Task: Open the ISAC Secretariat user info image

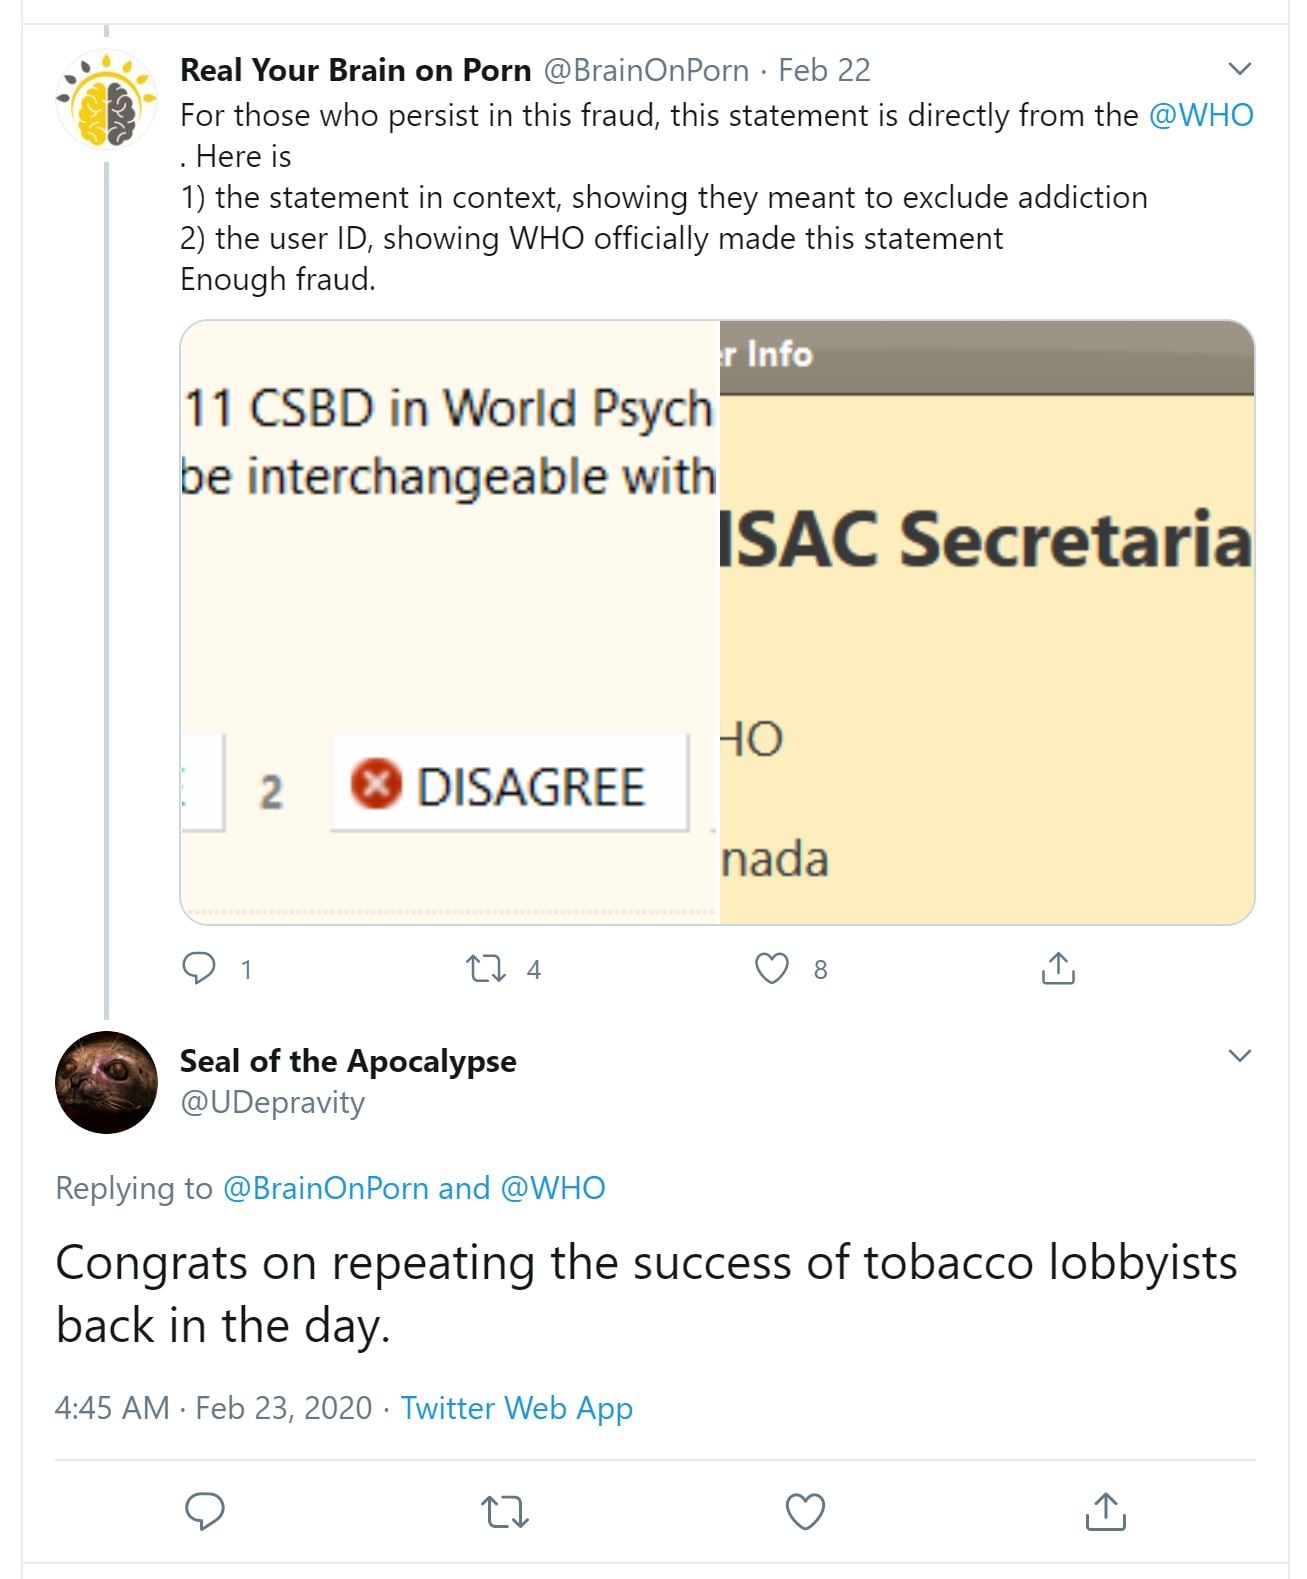Action: coord(986,622)
